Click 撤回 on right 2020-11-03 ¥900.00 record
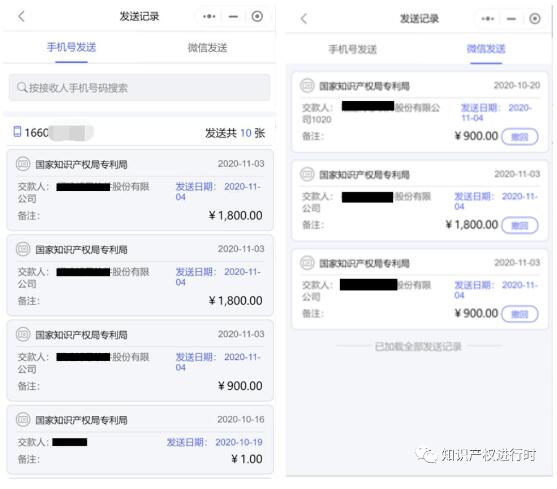Screen dimensions: 557x489 (x=520, y=314)
